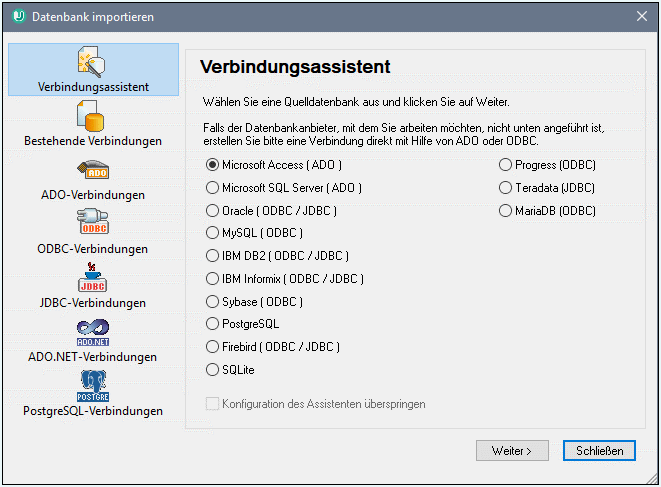Choose Teradata (JDBC) as the database

click(506, 187)
